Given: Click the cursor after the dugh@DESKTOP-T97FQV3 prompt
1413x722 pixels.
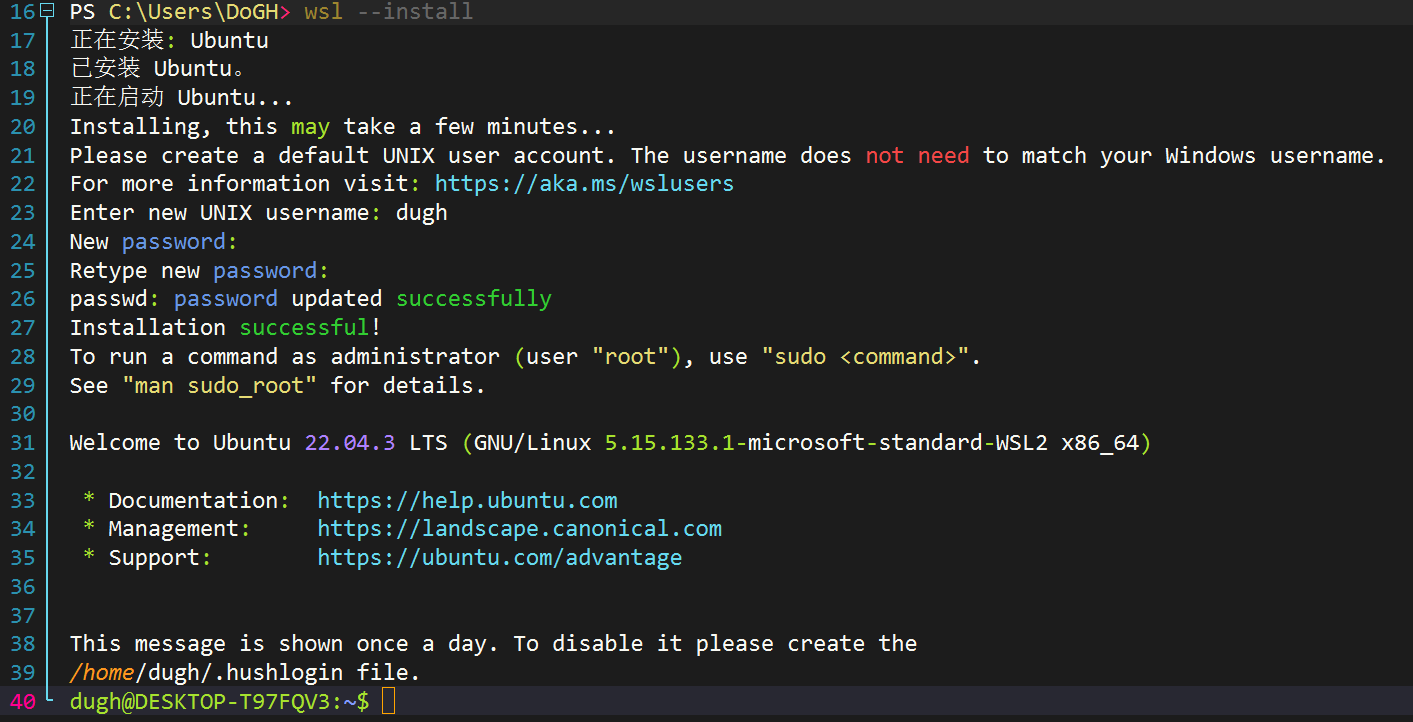Looking at the screenshot, I should tap(389, 702).
